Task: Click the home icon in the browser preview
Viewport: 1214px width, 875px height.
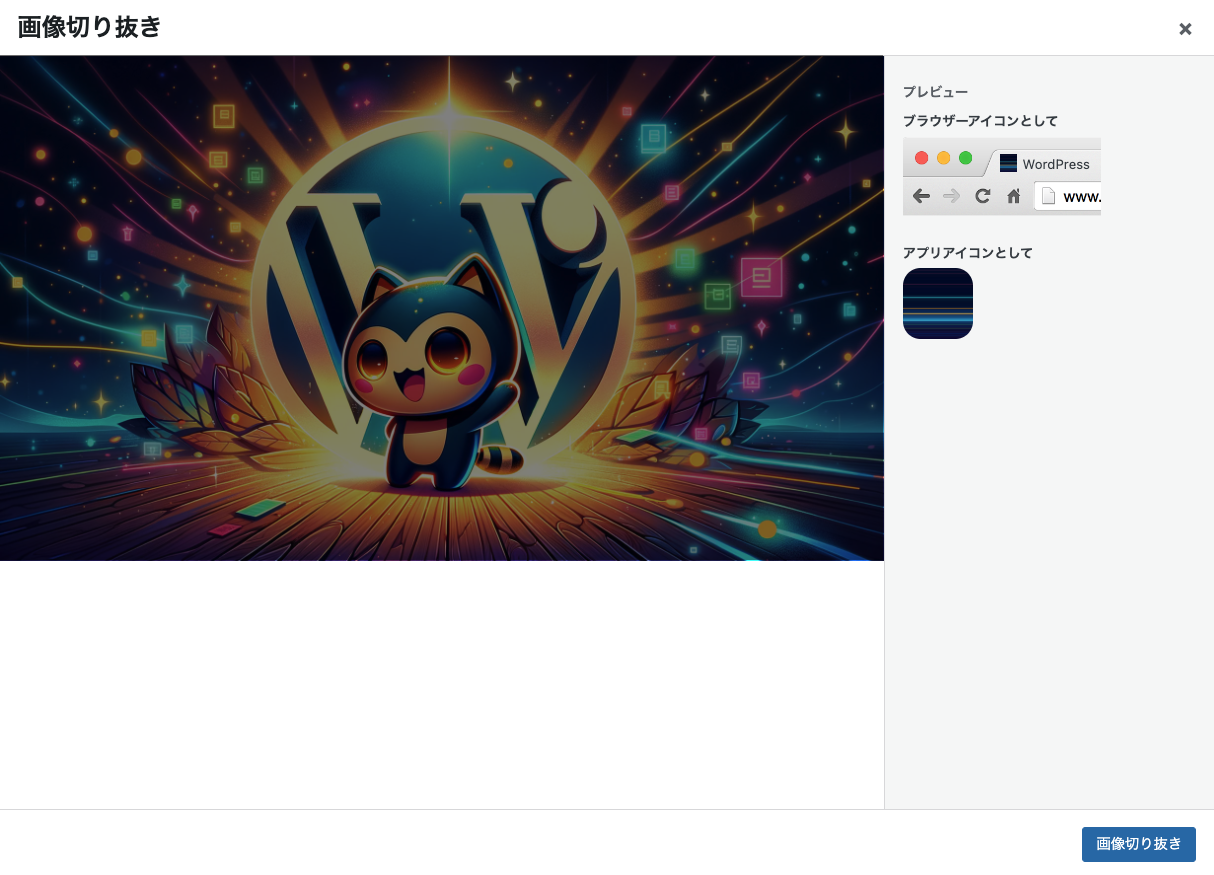Action: click(x=1013, y=196)
